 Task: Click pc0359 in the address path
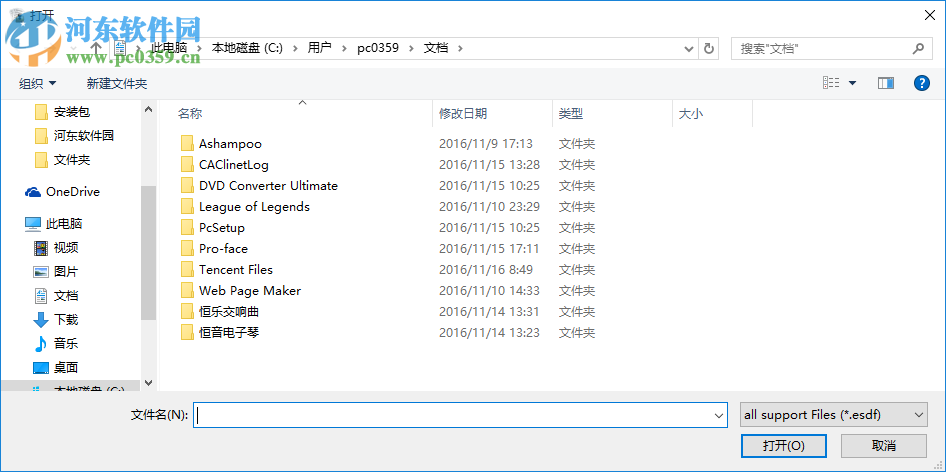pyautogui.click(x=378, y=48)
